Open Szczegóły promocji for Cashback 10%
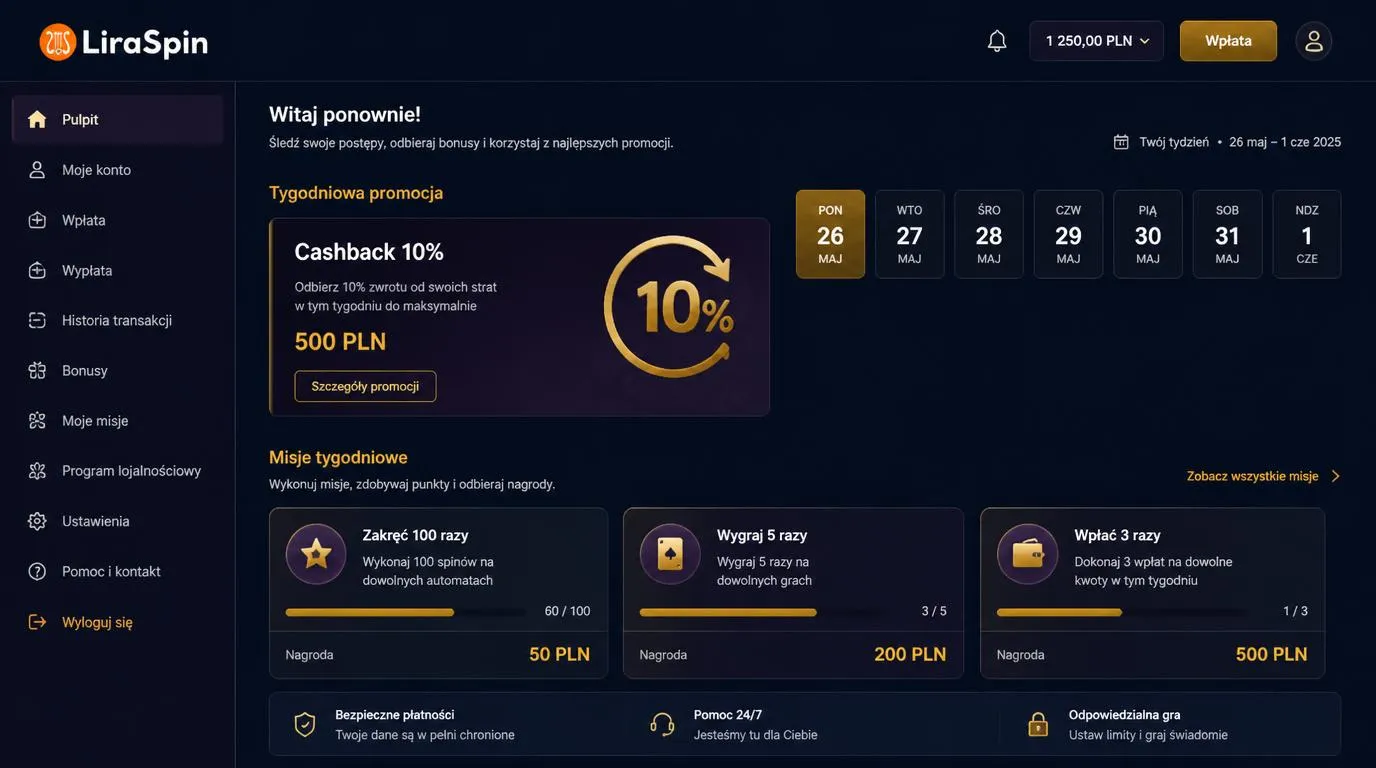Viewport: 1376px width, 768px height. (x=365, y=386)
